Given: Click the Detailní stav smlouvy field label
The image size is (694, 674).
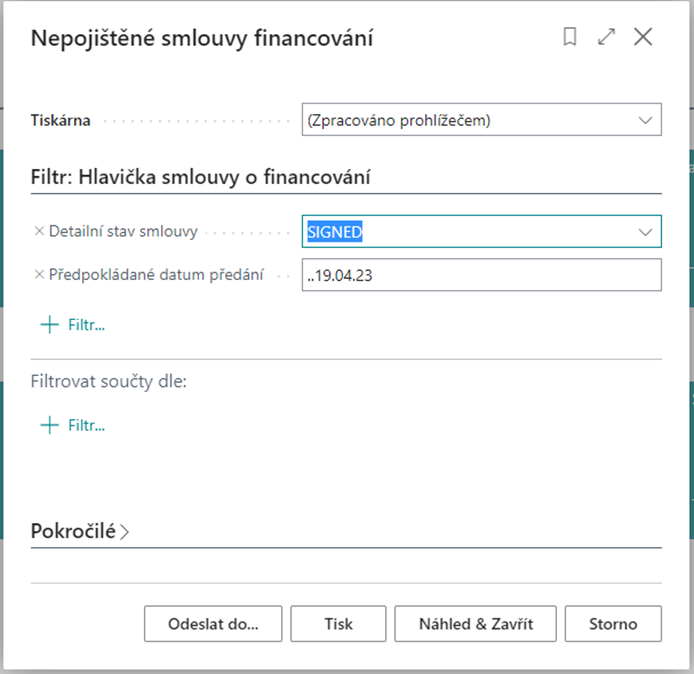Looking at the screenshot, I should point(123,231).
